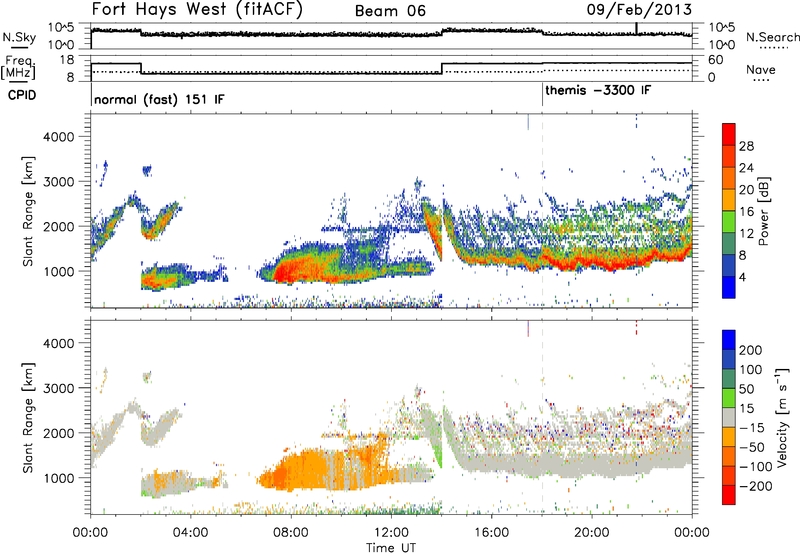
Task: Click the '1000' tick of the power panel
Action: tap(58, 271)
